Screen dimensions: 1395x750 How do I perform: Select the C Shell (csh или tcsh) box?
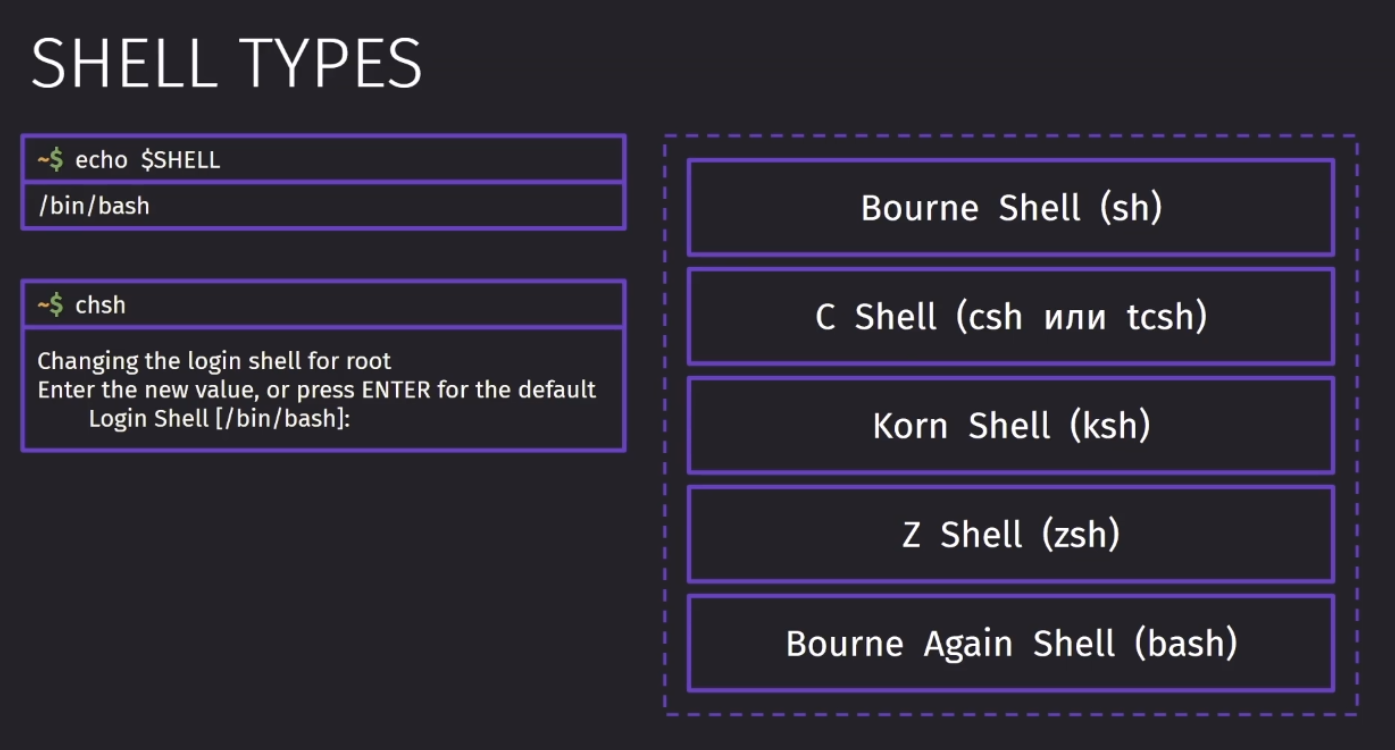pos(1011,316)
